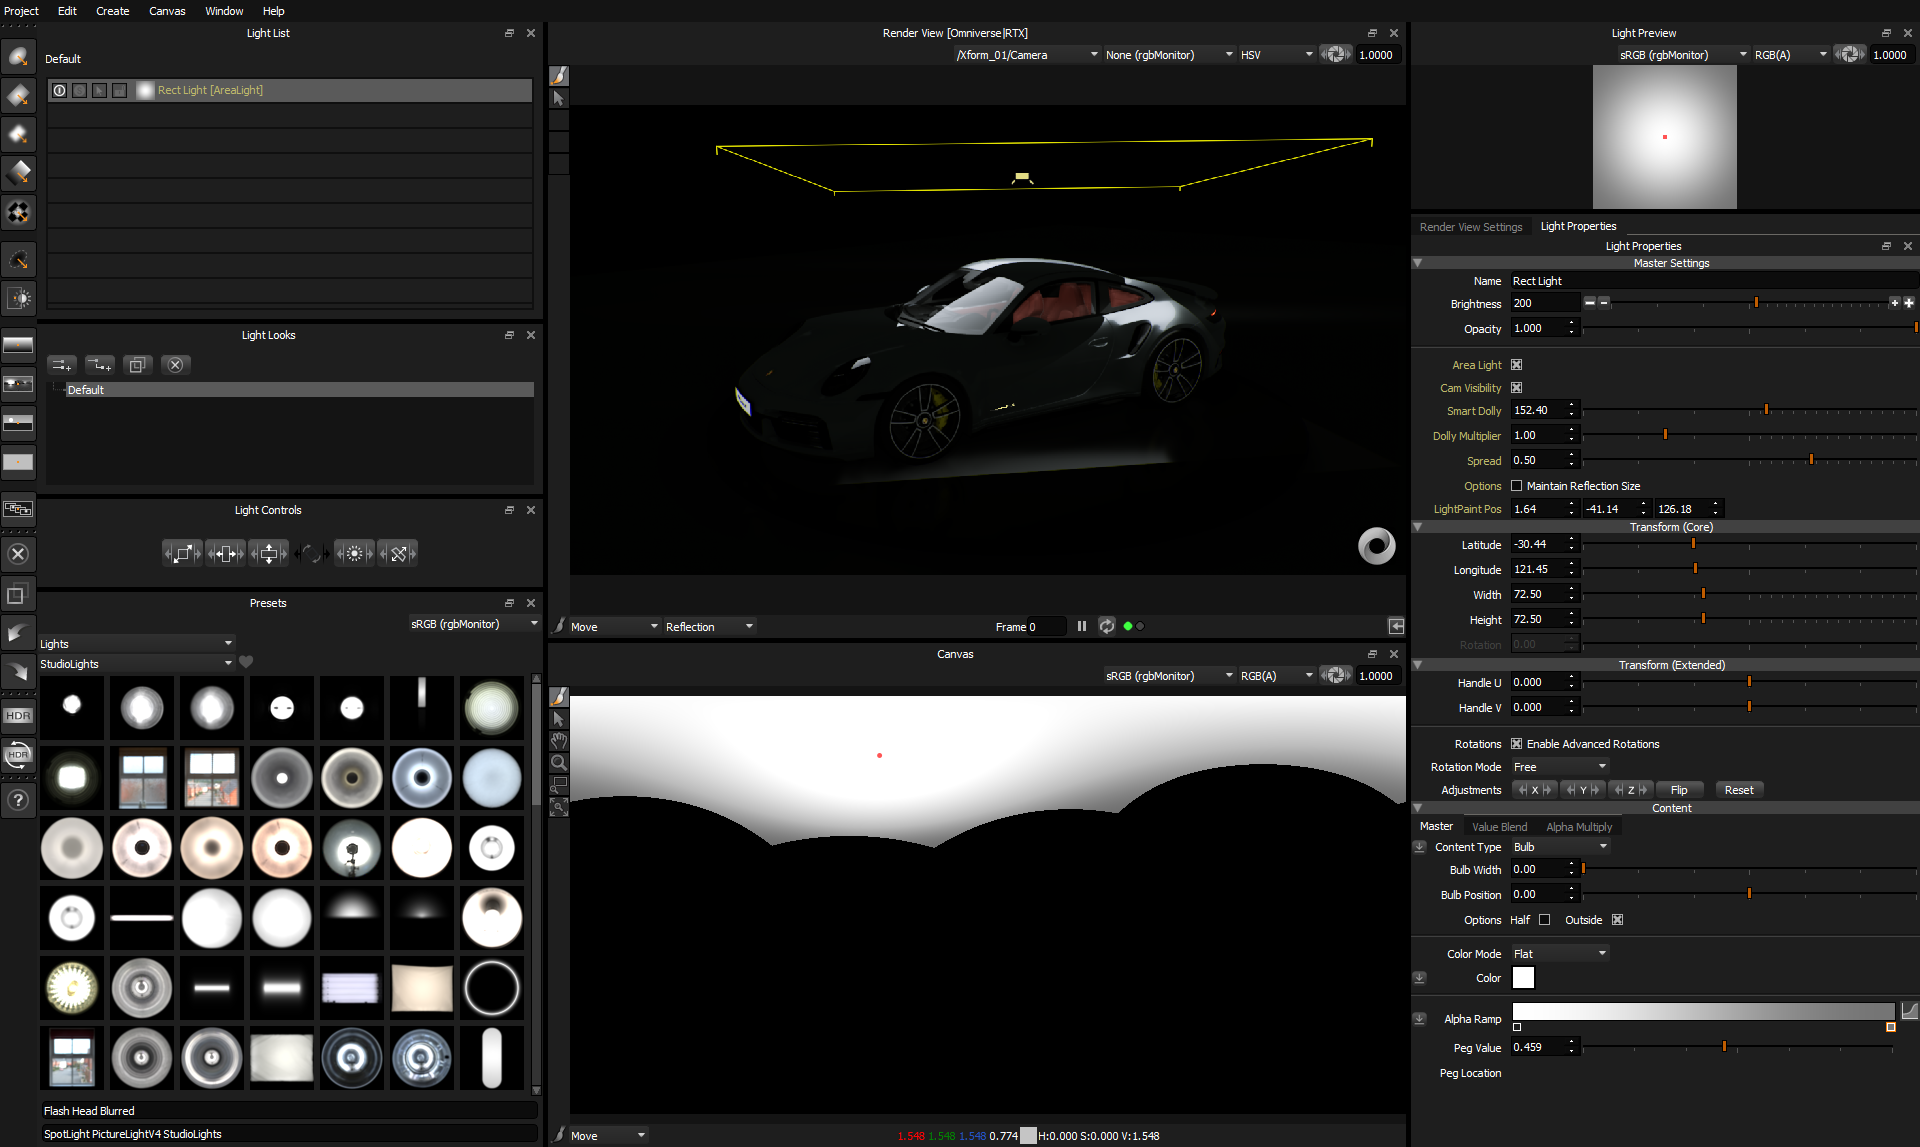1920x1147 pixels.
Task: Enable the Half option checkbox
Action: pos(1544,920)
